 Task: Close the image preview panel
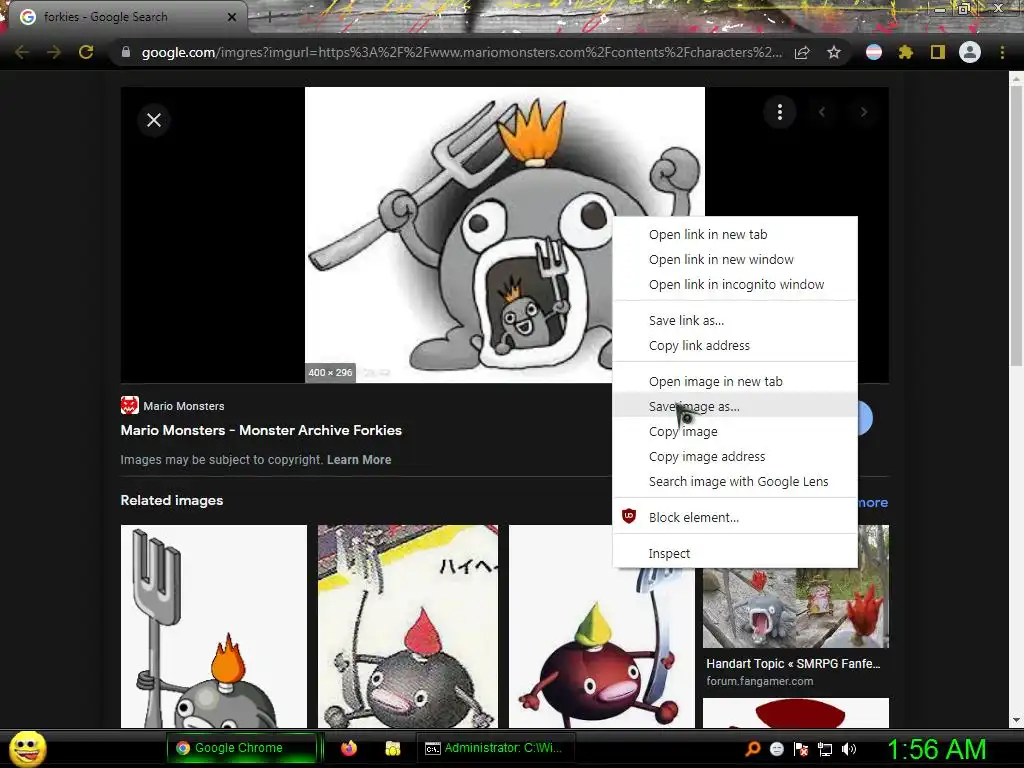[x=153, y=120]
